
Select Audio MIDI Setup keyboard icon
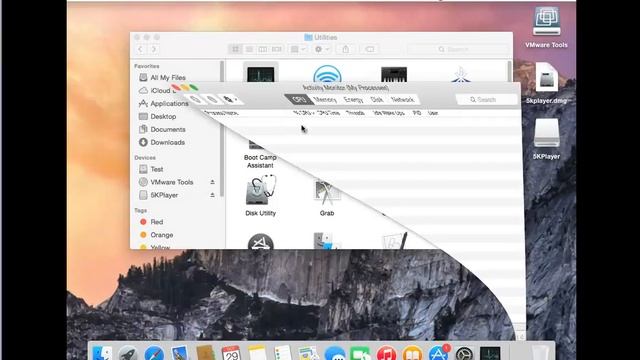pyautogui.click(x=394, y=74)
